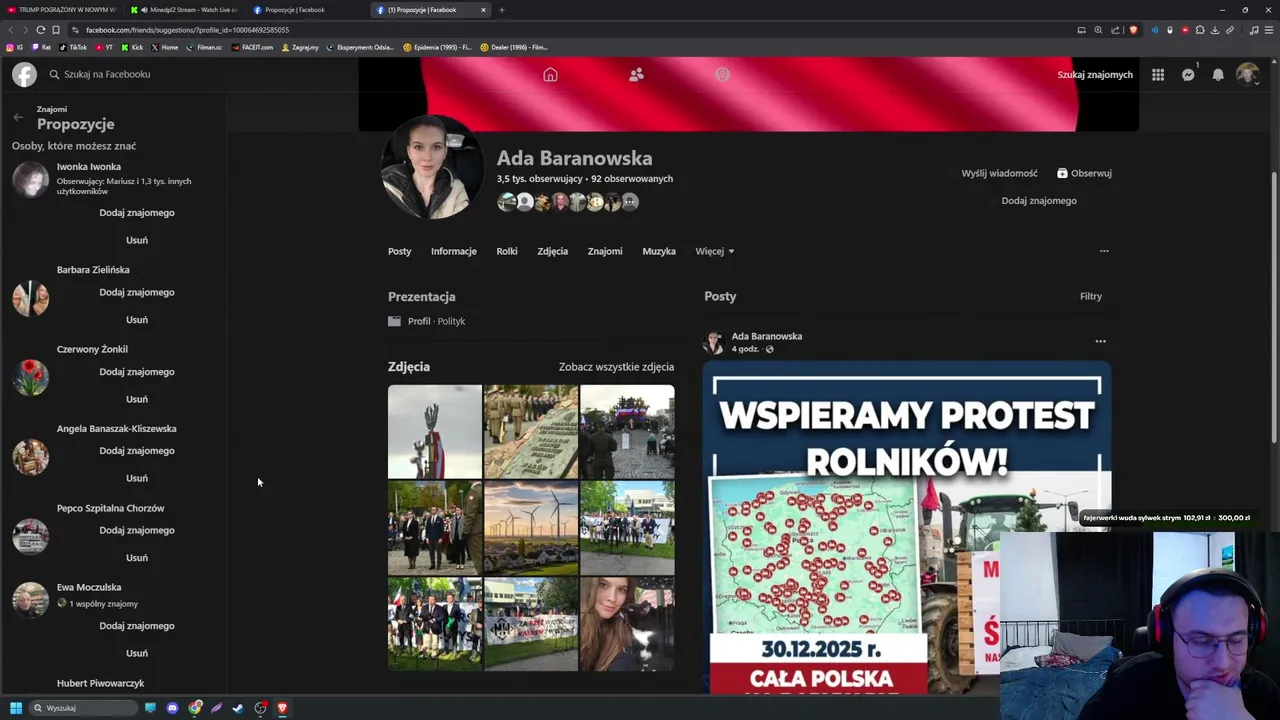Viewport: 1280px width, 720px height.
Task: Open Chrome from the taskbar
Action: tap(195, 708)
